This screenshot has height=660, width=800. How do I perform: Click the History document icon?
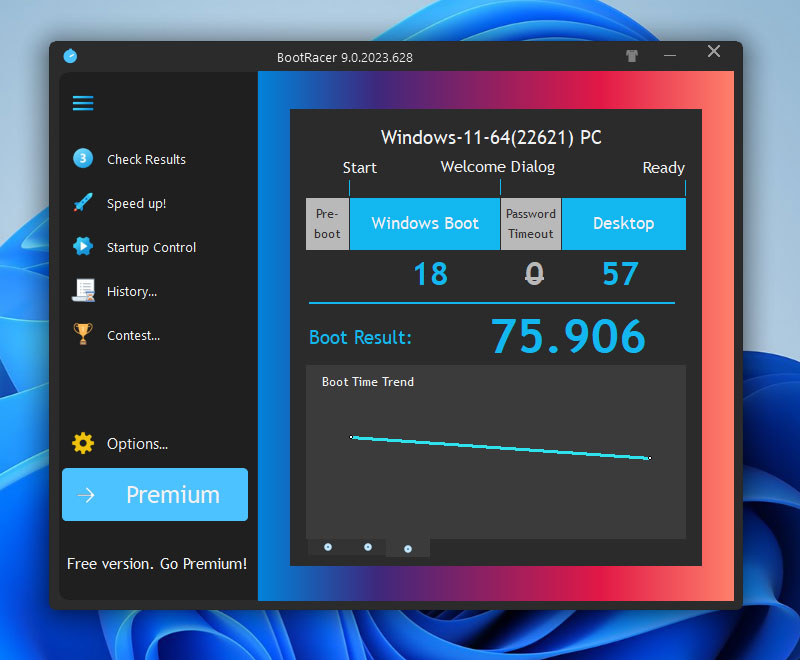[83, 290]
